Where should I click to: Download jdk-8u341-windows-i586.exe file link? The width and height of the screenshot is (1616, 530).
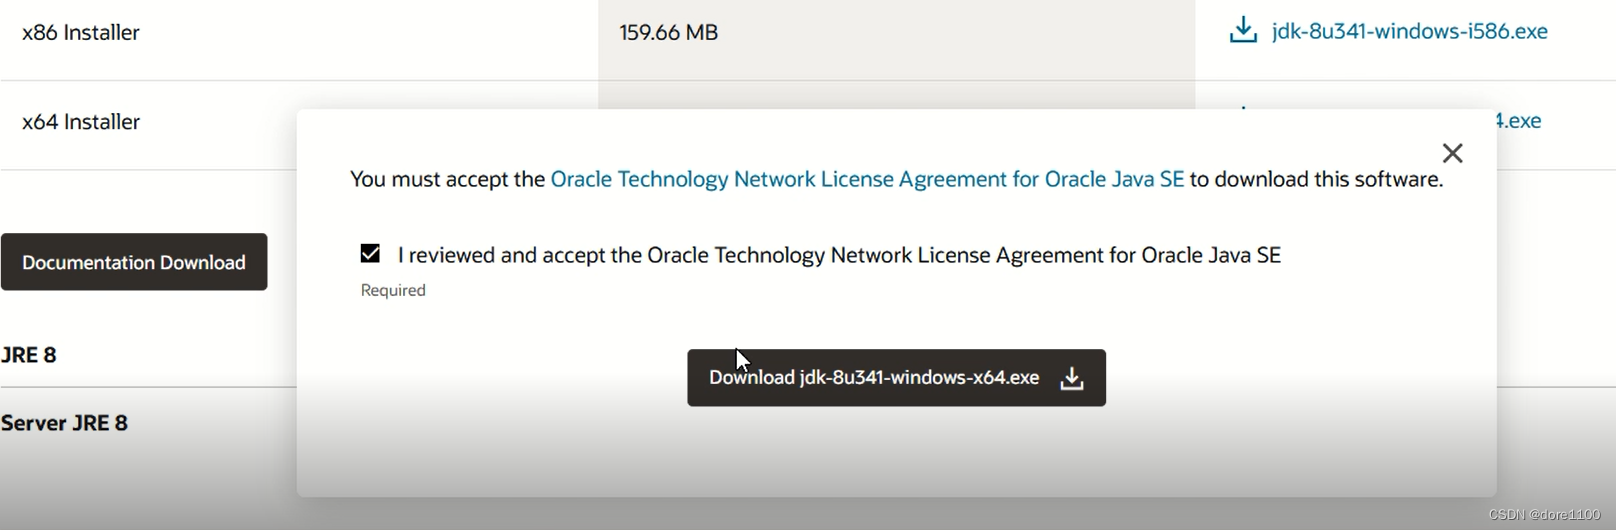point(1409,31)
